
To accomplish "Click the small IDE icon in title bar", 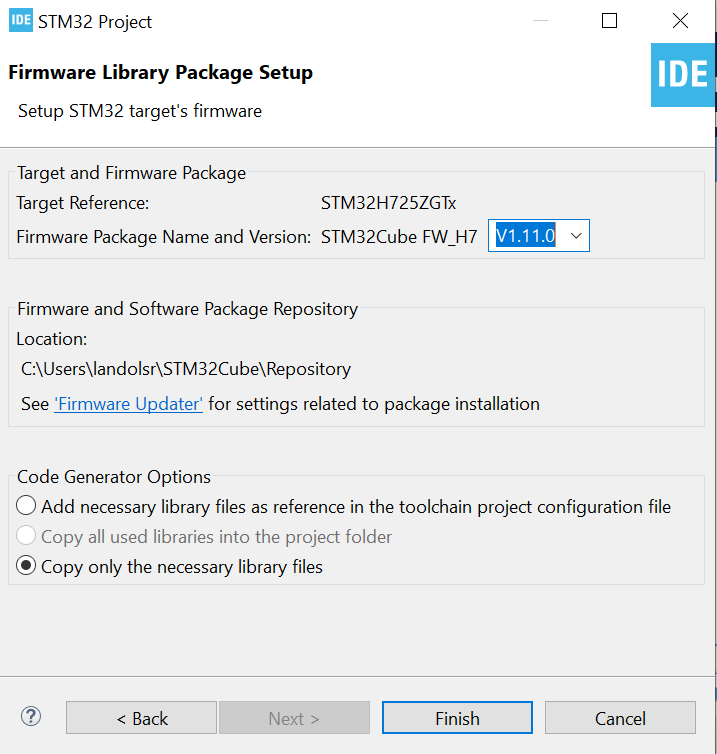I will pos(21,20).
